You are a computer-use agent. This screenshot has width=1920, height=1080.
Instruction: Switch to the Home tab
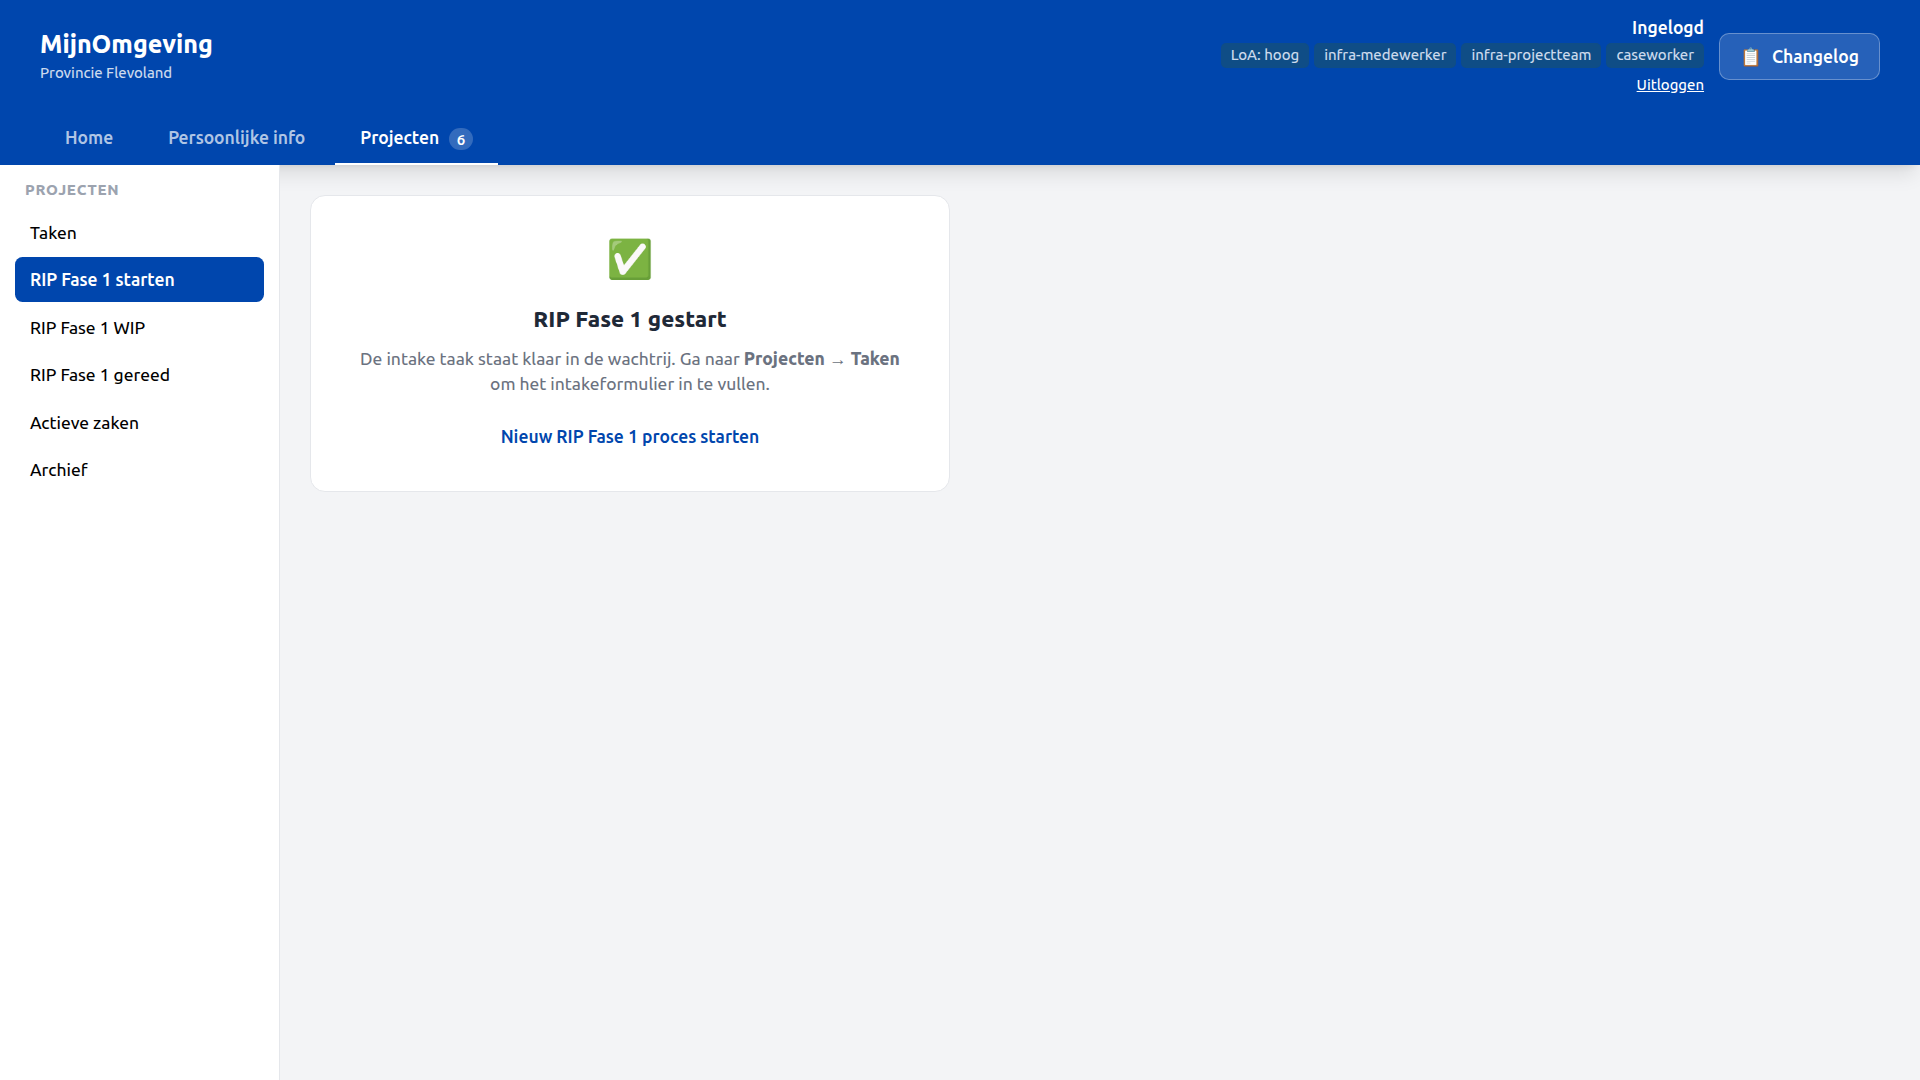[89, 137]
